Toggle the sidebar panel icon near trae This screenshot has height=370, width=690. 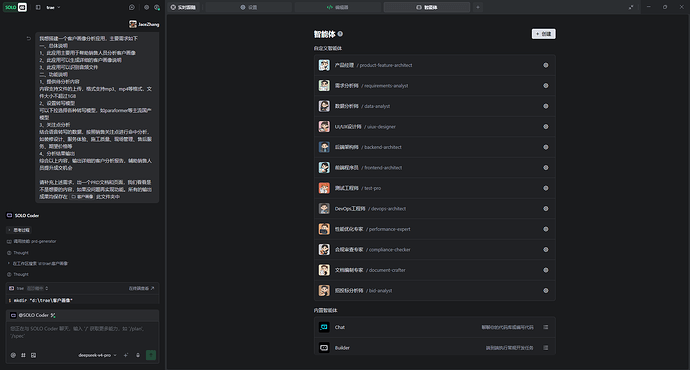38,7
